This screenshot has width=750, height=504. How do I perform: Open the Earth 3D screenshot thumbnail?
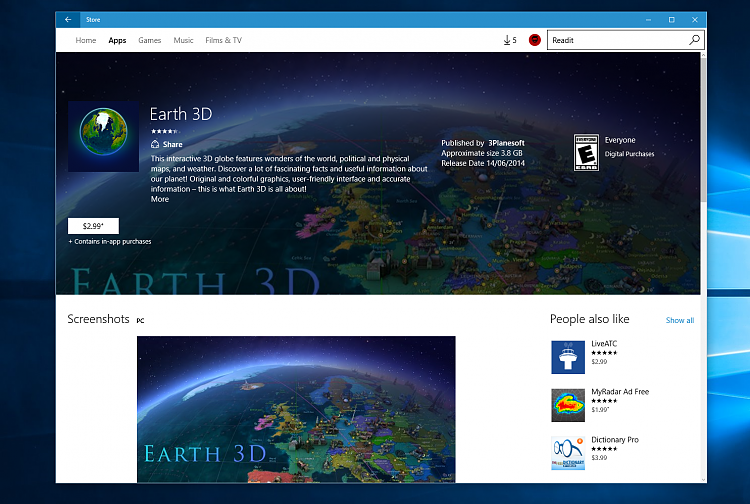point(296,408)
